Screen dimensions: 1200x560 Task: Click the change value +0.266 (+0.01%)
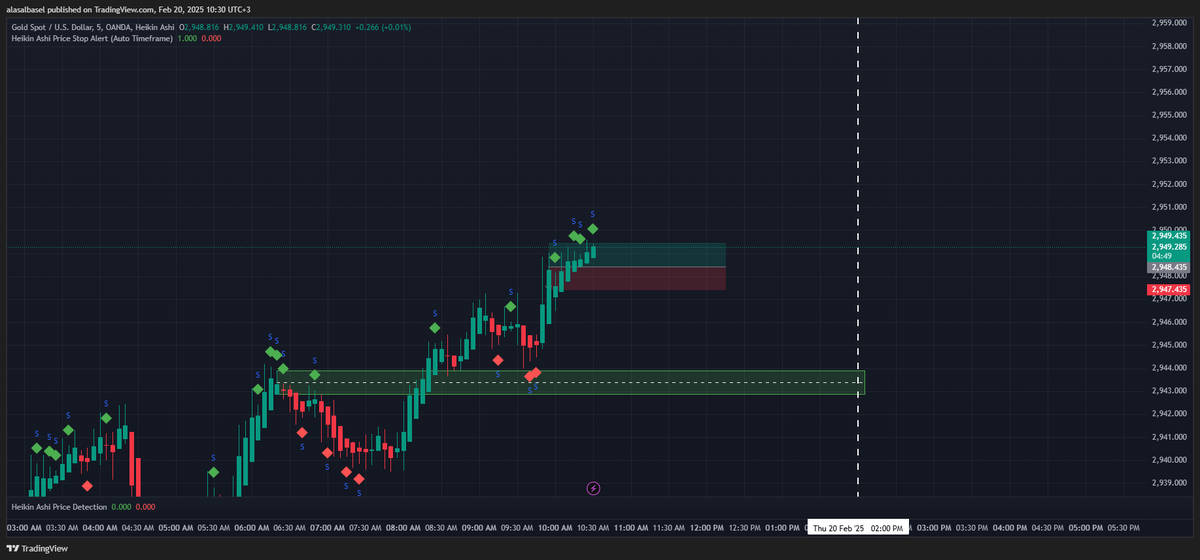click(x=383, y=27)
